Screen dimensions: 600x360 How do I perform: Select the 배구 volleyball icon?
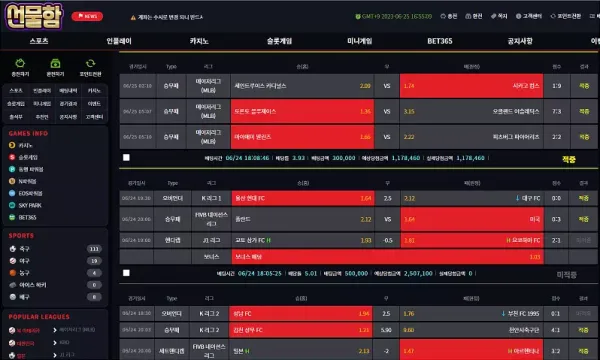13,296
